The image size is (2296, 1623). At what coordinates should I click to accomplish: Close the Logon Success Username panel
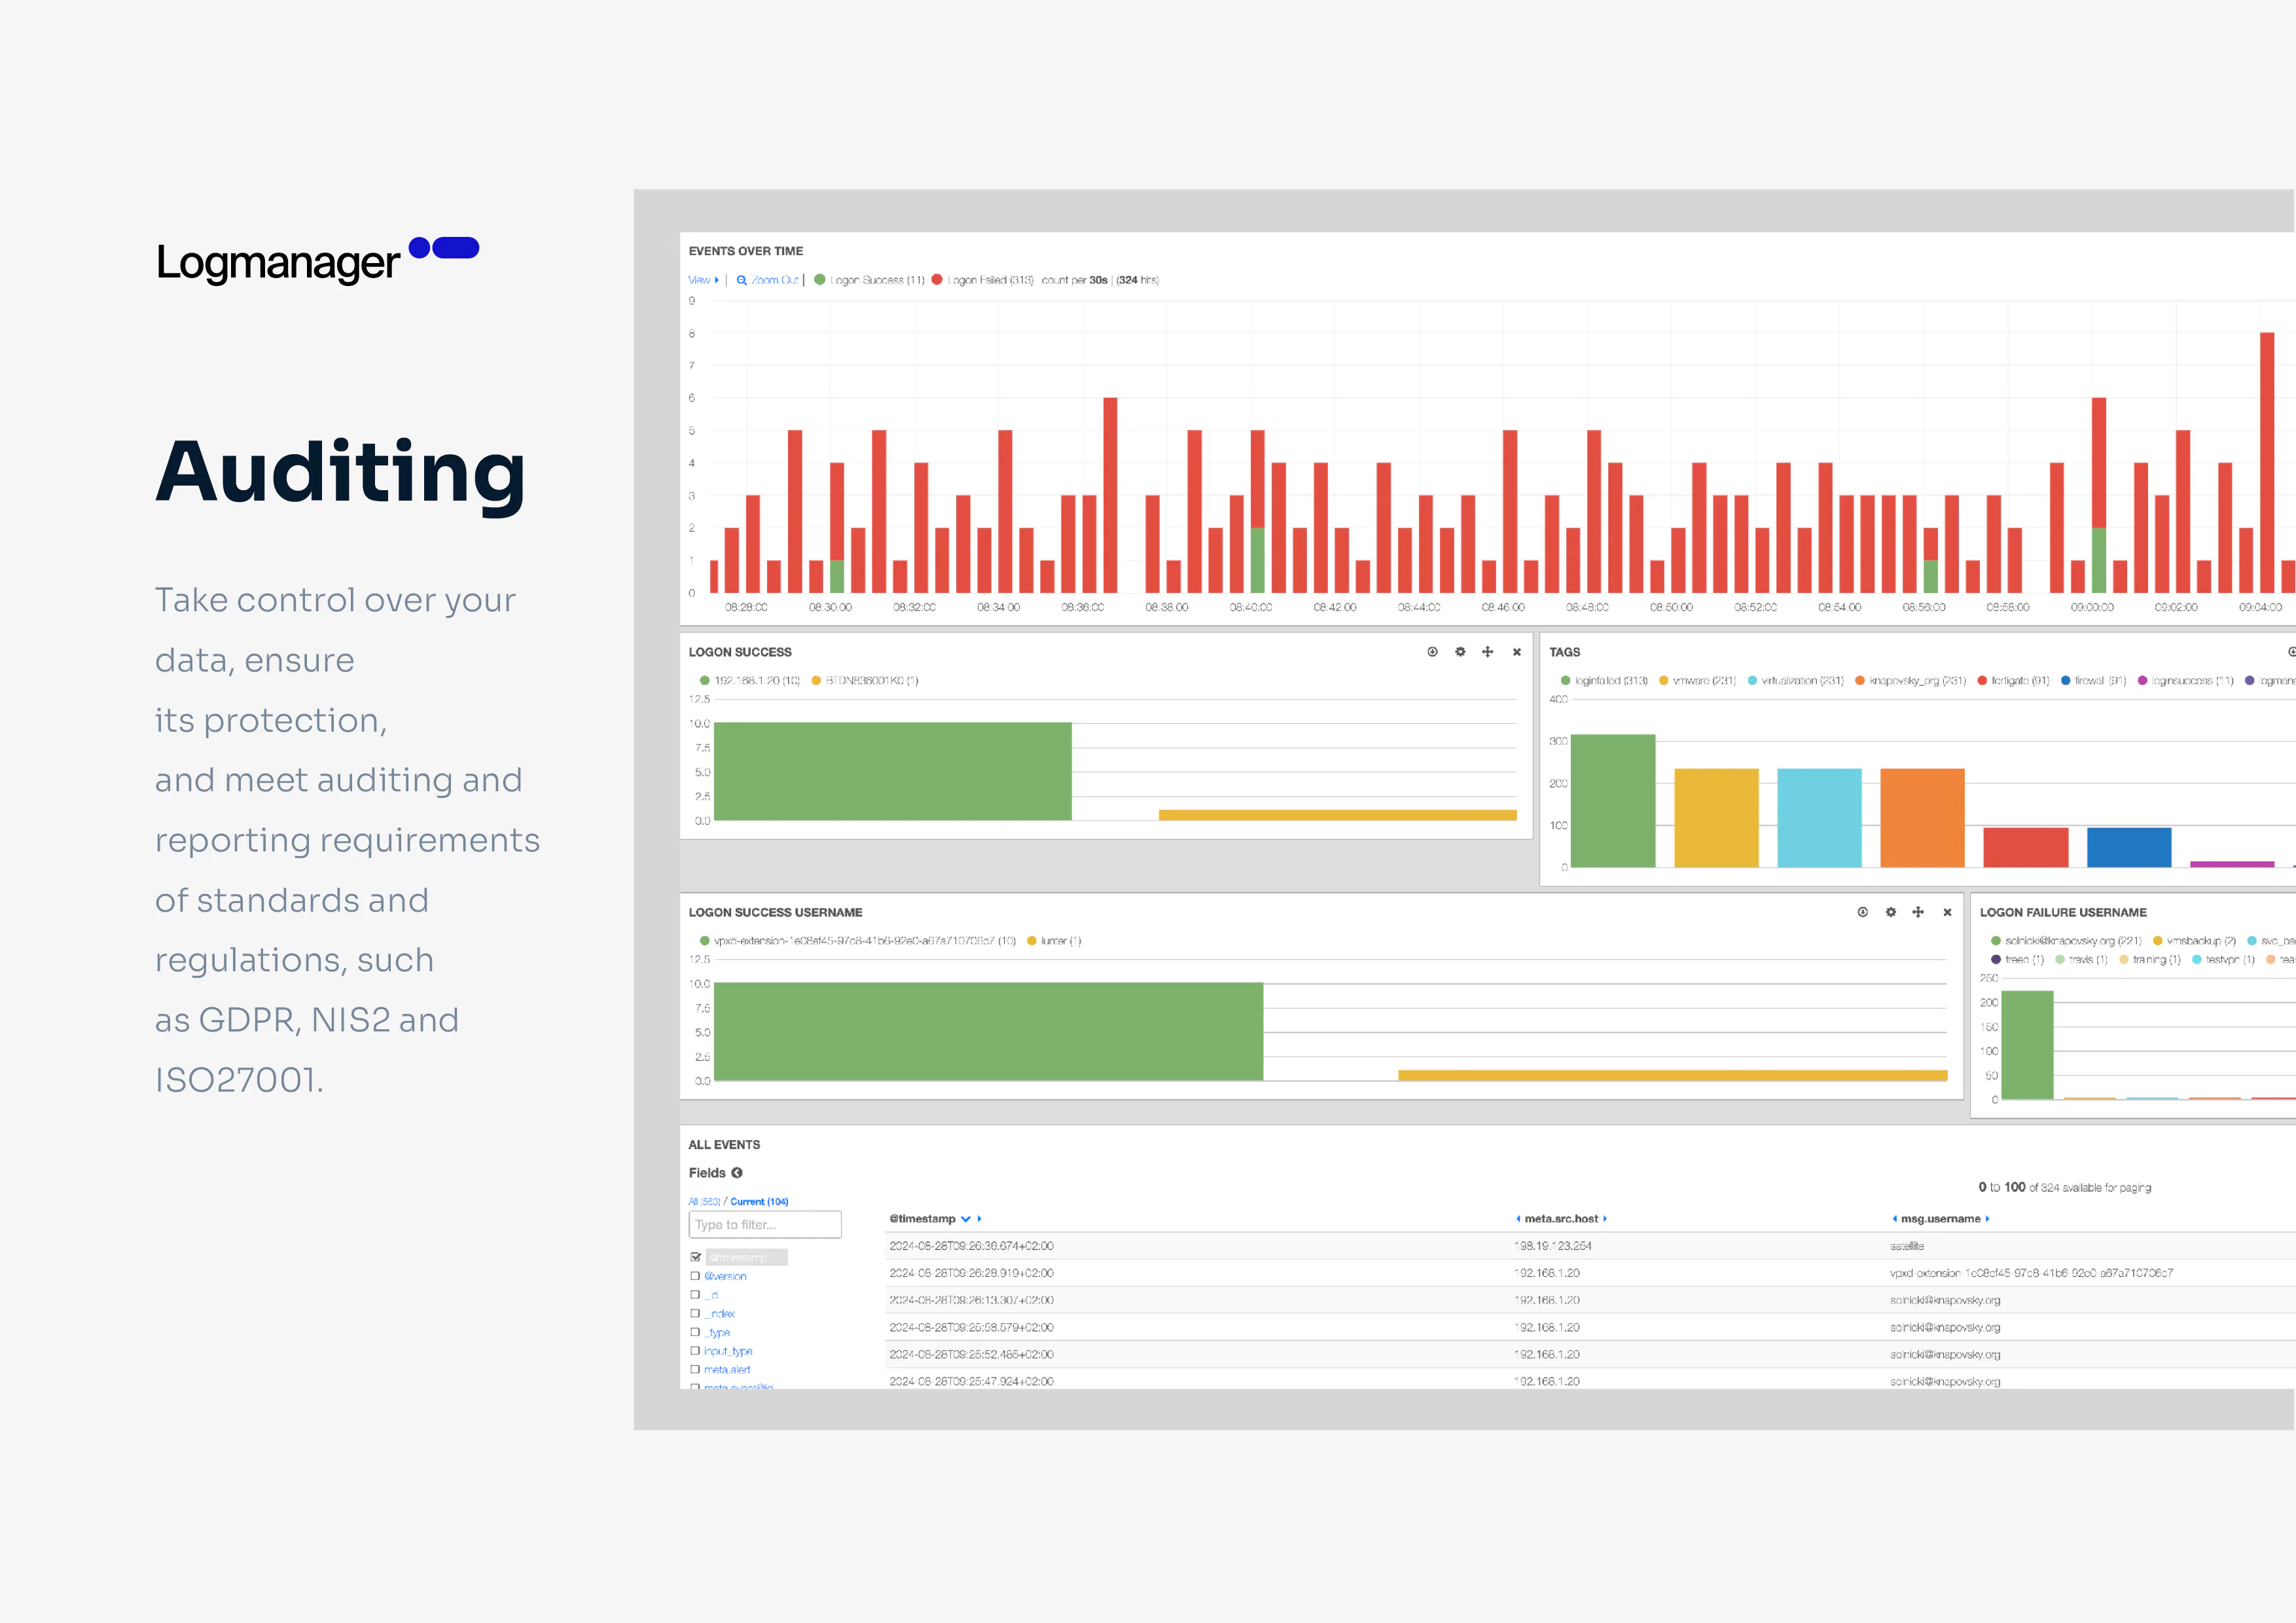1947,912
